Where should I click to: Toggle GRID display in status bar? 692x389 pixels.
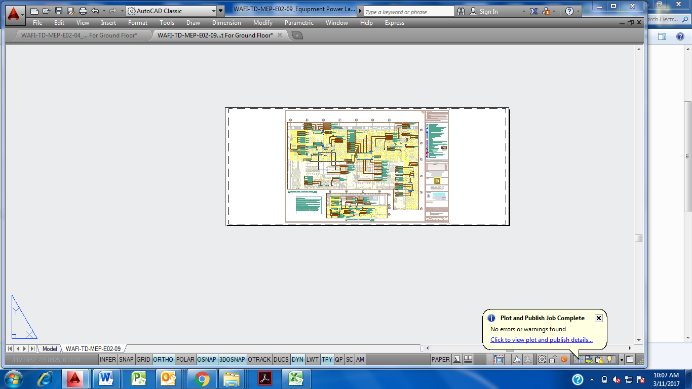pos(143,359)
